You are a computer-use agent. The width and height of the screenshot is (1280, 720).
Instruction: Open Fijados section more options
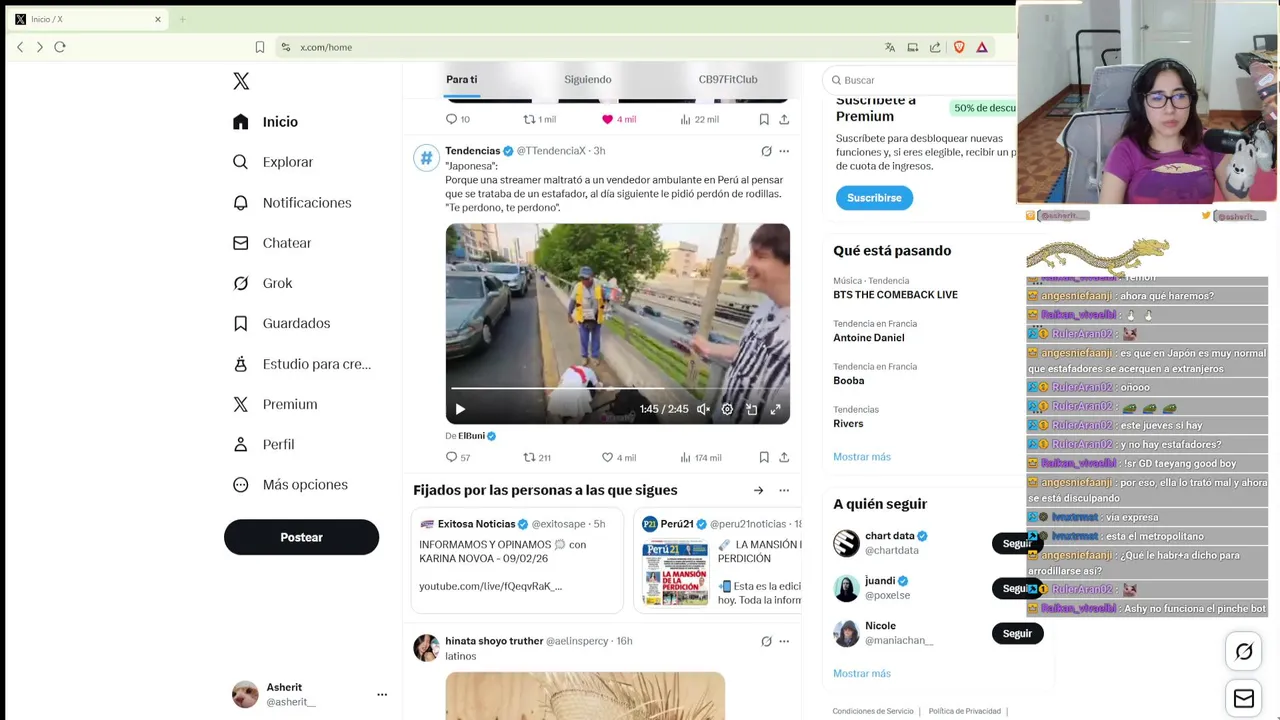pyautogui.click(x=784, y=490)
